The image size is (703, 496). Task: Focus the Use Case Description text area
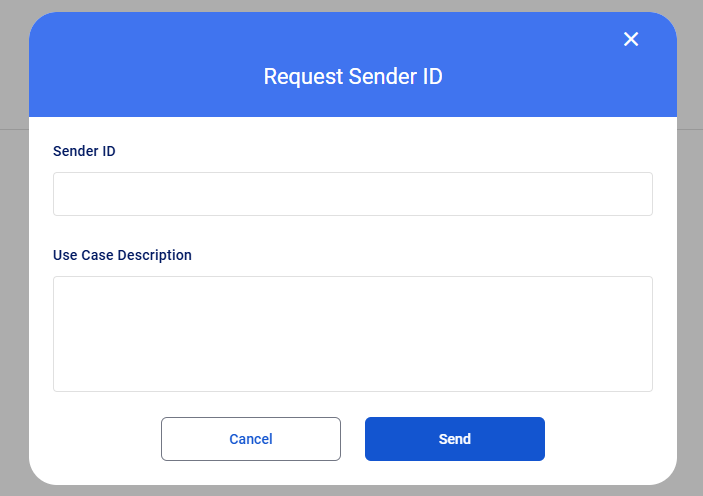pos(353,334)
